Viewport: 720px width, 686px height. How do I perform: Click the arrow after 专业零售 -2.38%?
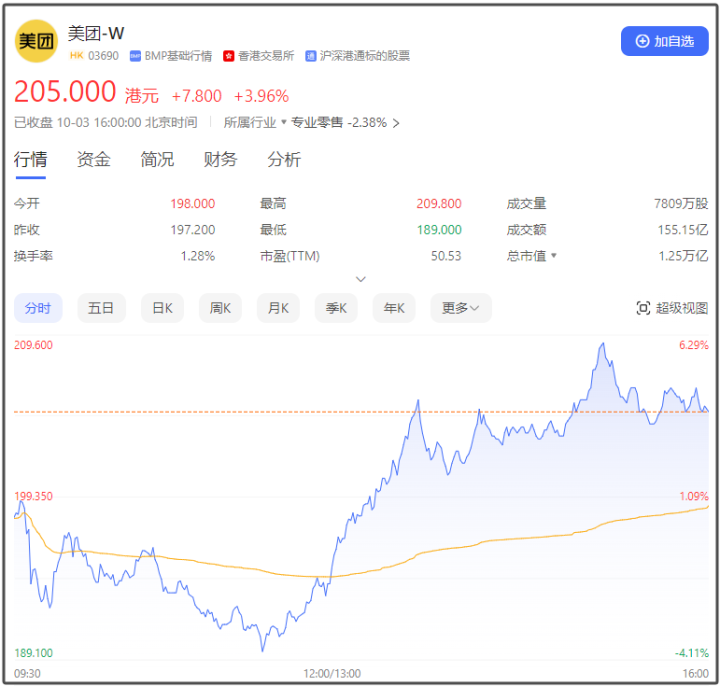tap(396, 123)
